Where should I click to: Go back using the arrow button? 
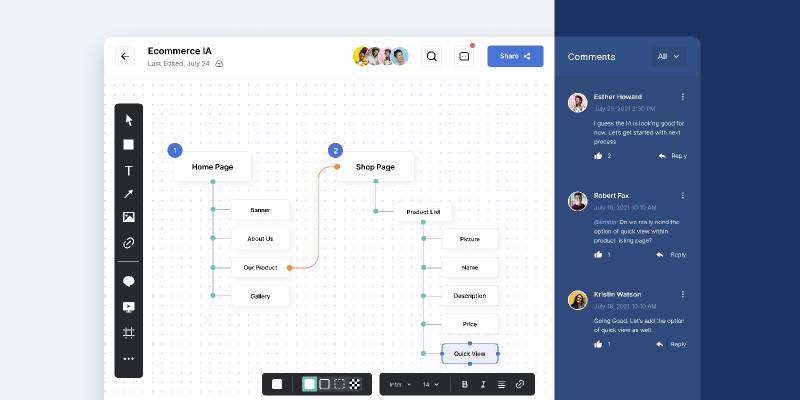pyautogui.click(x=125, y=56)
